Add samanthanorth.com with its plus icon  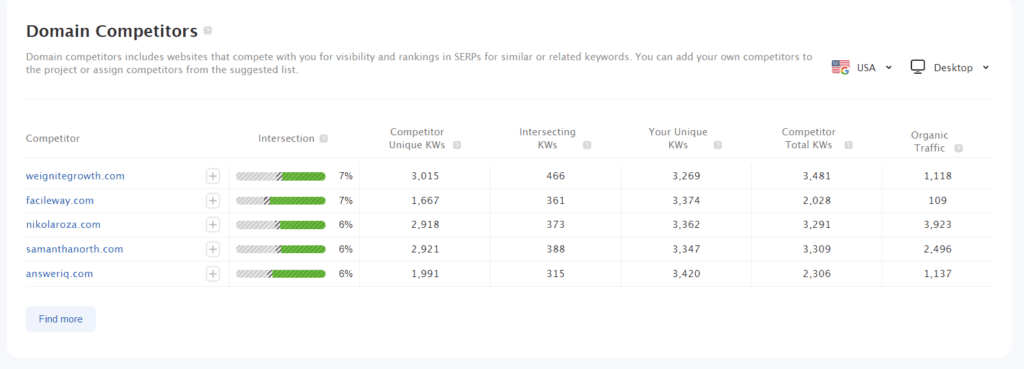[213, 249]
